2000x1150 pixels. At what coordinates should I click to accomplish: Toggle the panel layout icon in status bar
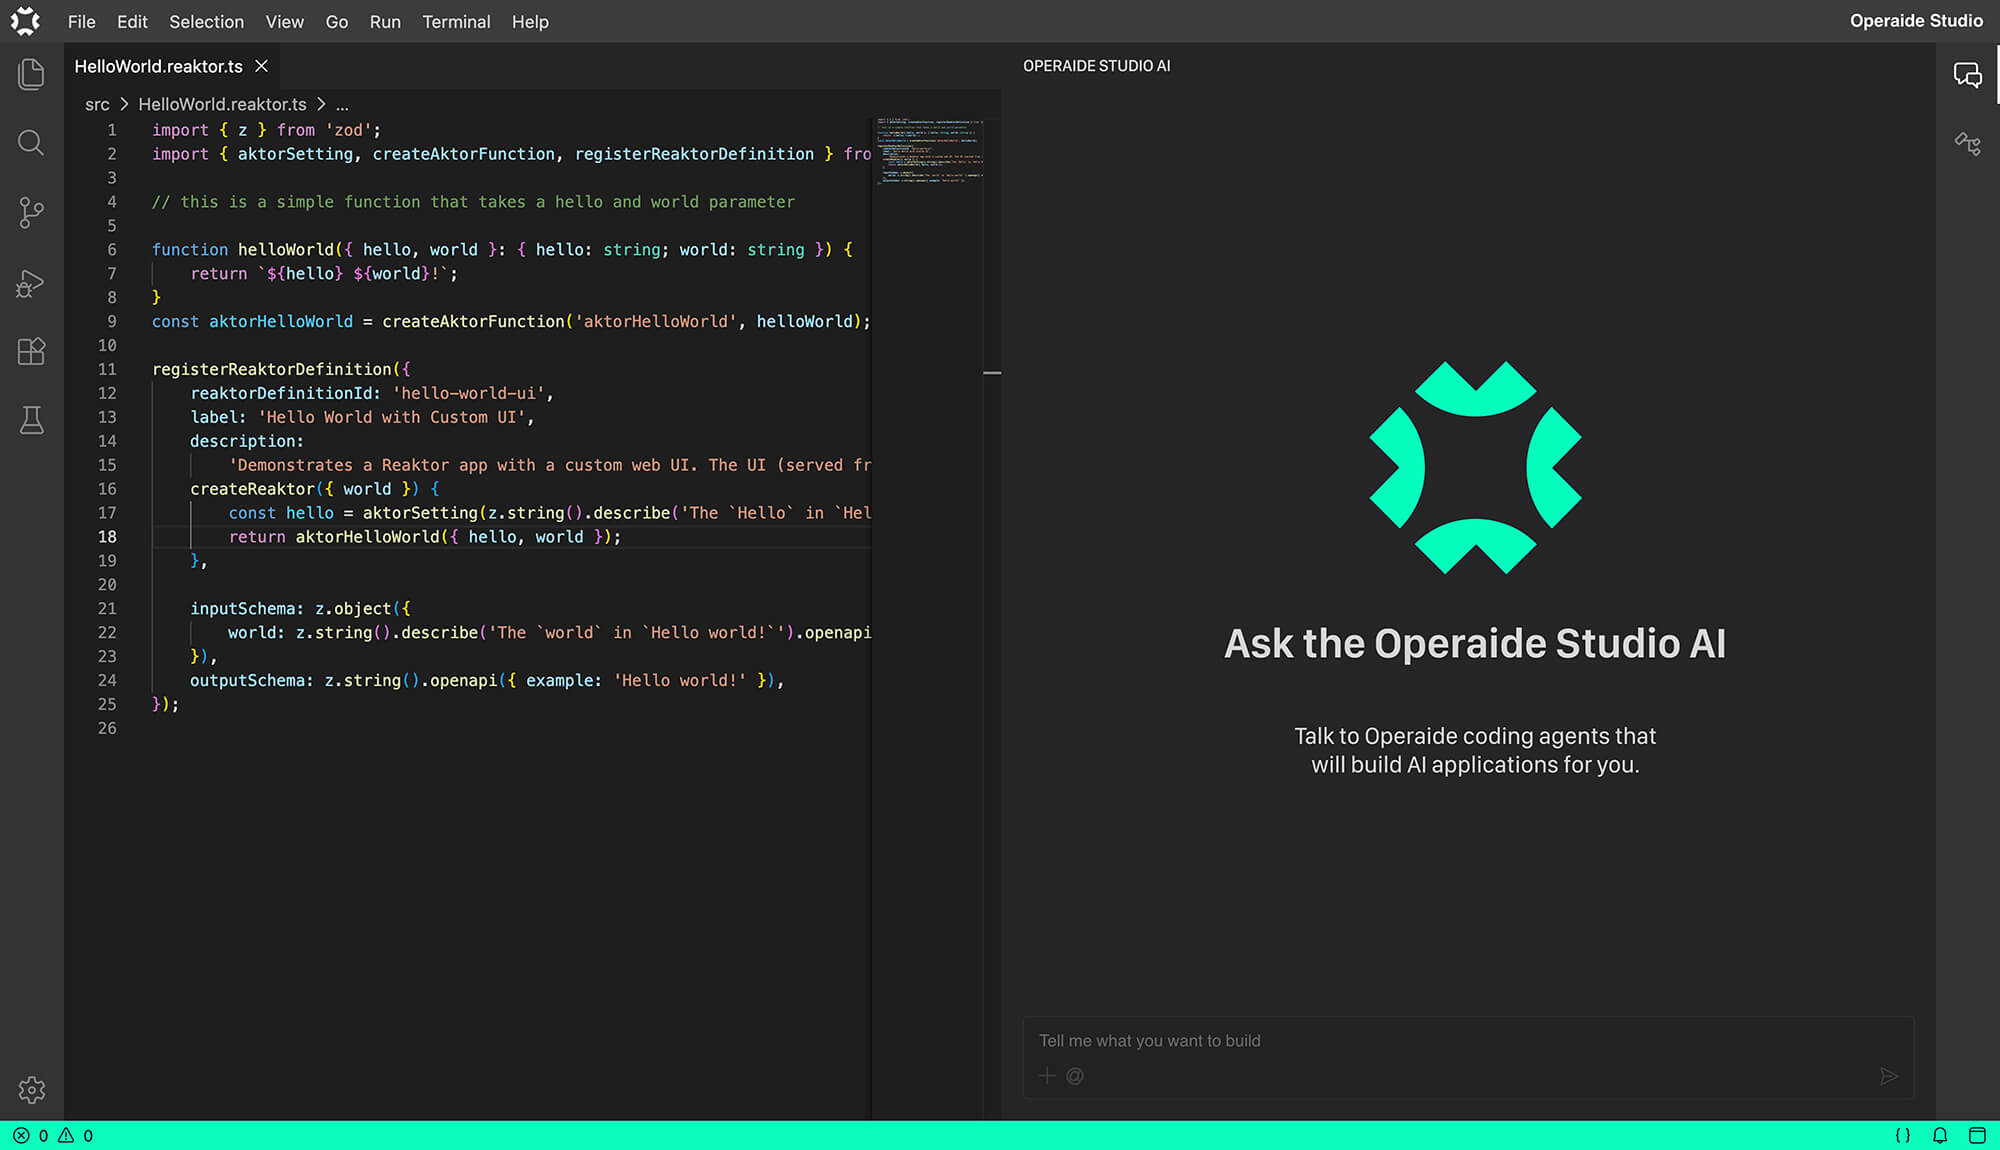click(x=1977, y=1135)
